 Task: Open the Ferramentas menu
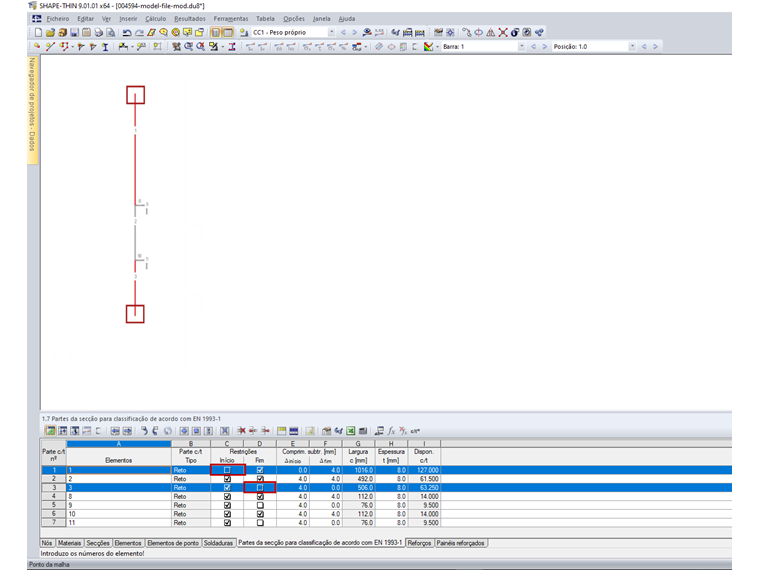coord(231,19)
